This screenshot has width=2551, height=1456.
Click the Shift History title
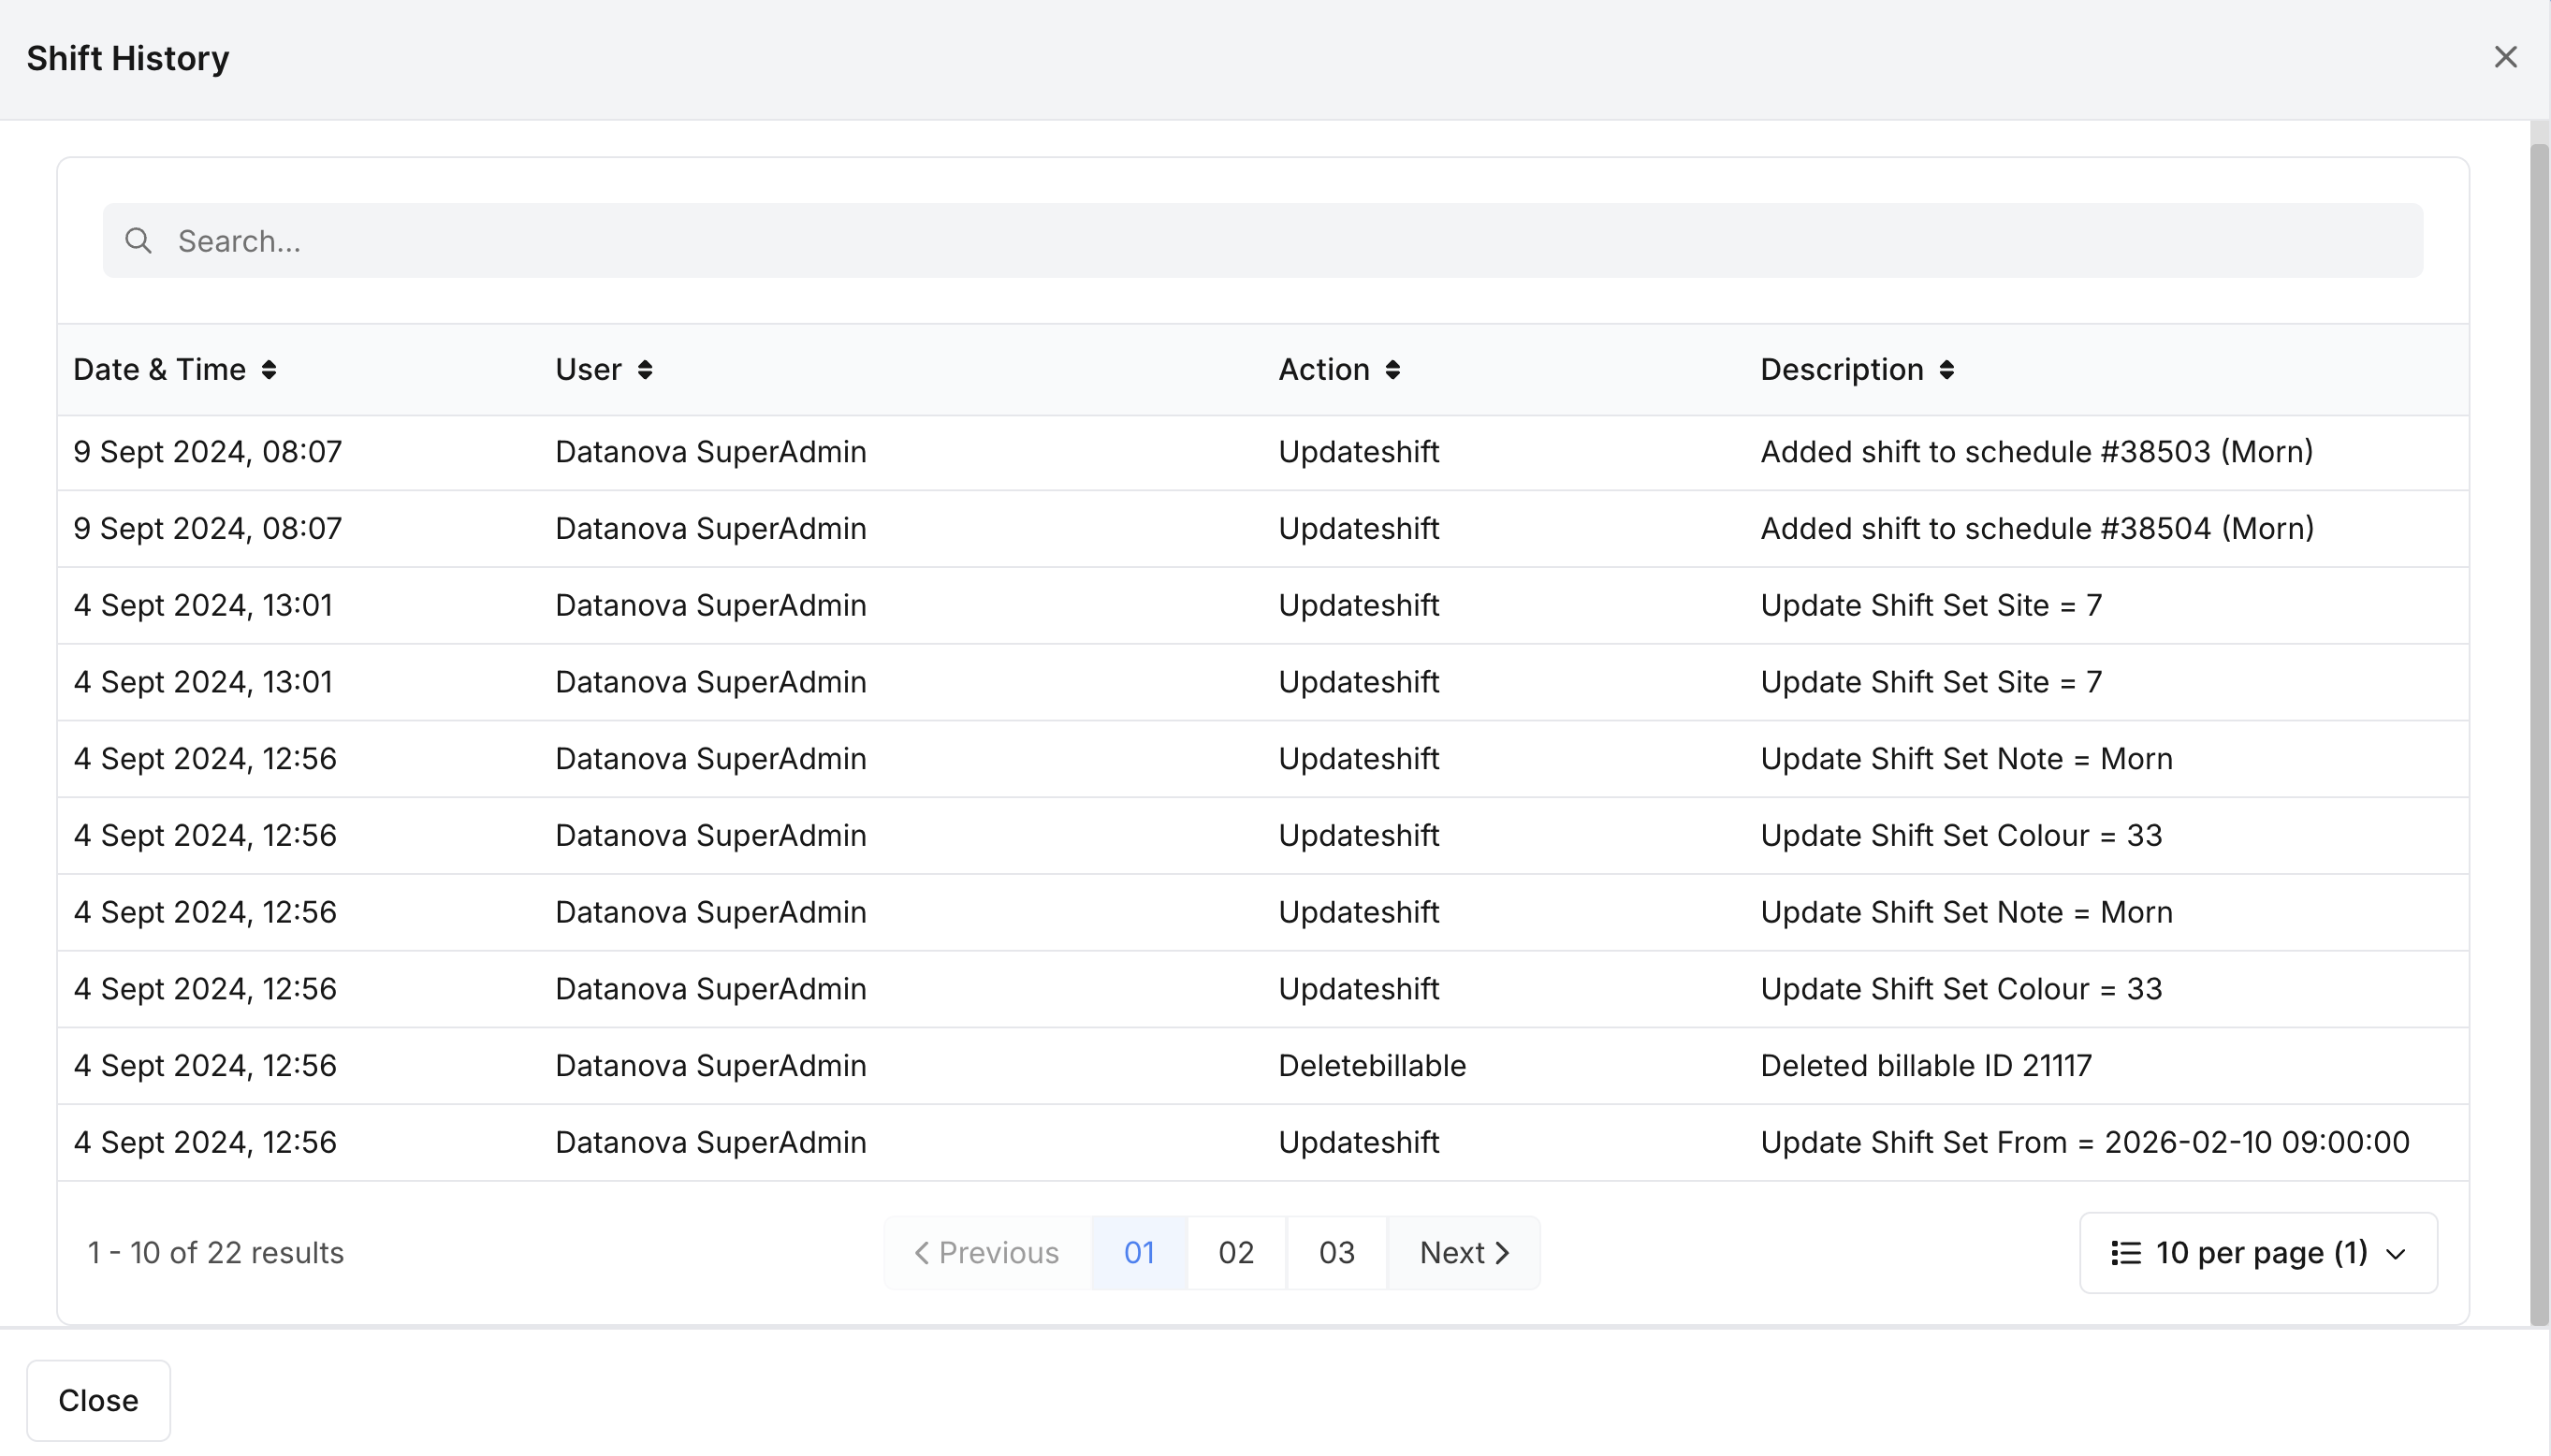click(128, 58)
